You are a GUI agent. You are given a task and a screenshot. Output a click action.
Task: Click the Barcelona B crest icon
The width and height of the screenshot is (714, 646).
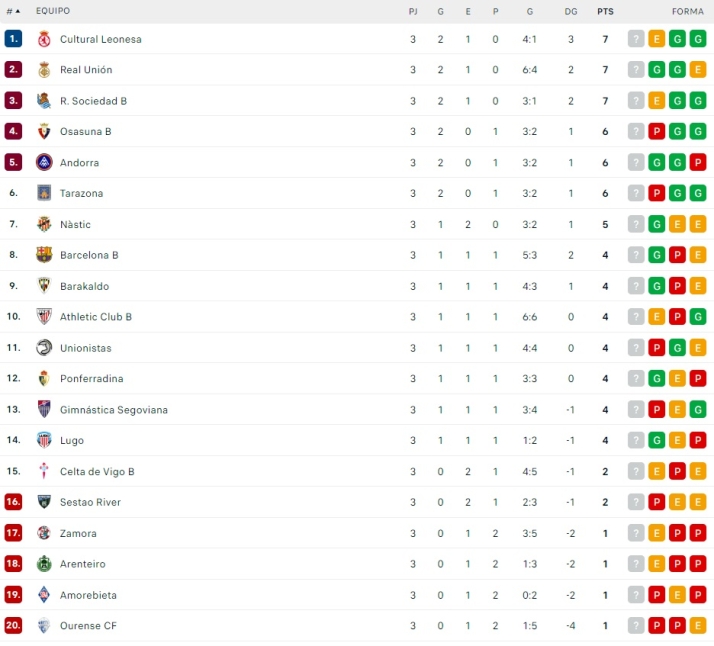point(44,255)
